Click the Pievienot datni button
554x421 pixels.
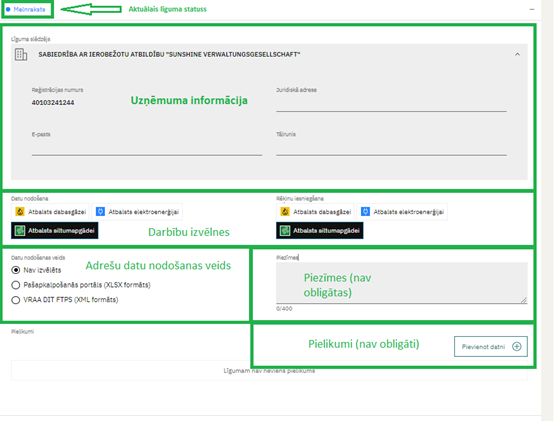click(x=491, y=346)
